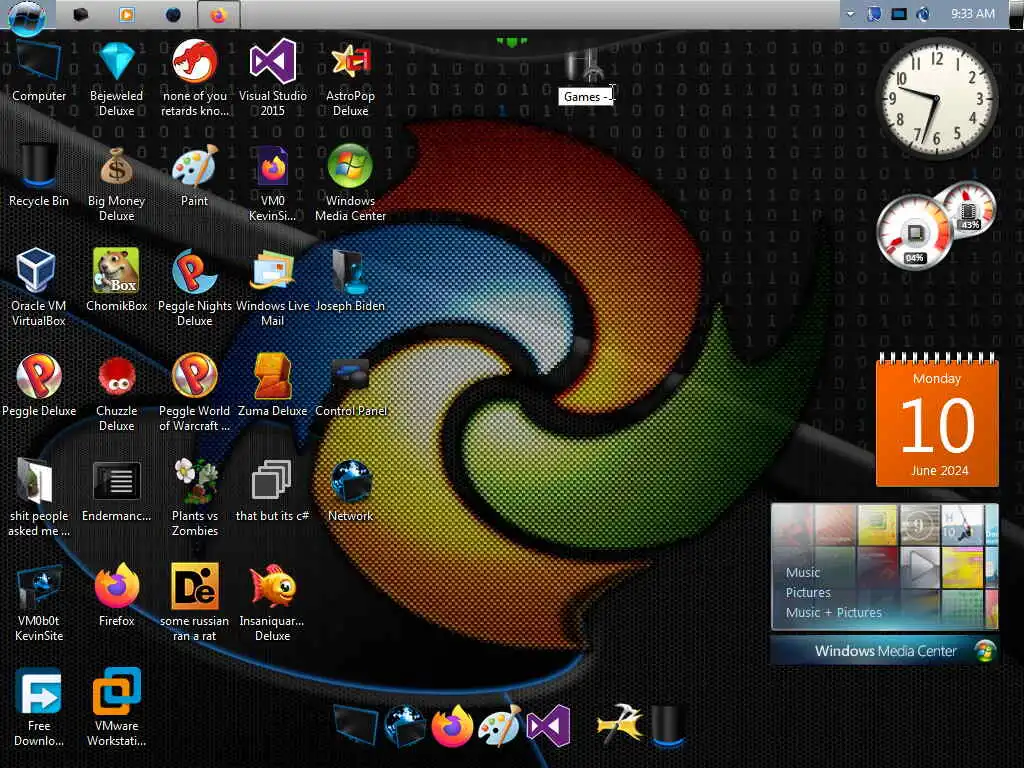Open Chuzzle Deluxe desktop icon
1024x768 pixels.
point(116,393)
